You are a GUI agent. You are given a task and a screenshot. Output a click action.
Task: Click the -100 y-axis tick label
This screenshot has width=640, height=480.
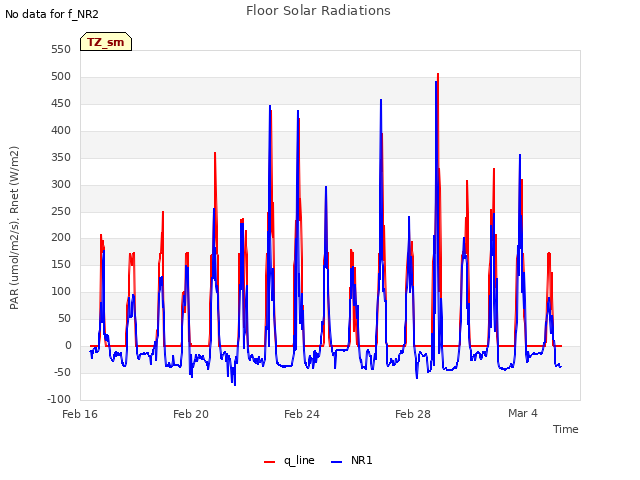pyautogui.click(x=59, y=400)
